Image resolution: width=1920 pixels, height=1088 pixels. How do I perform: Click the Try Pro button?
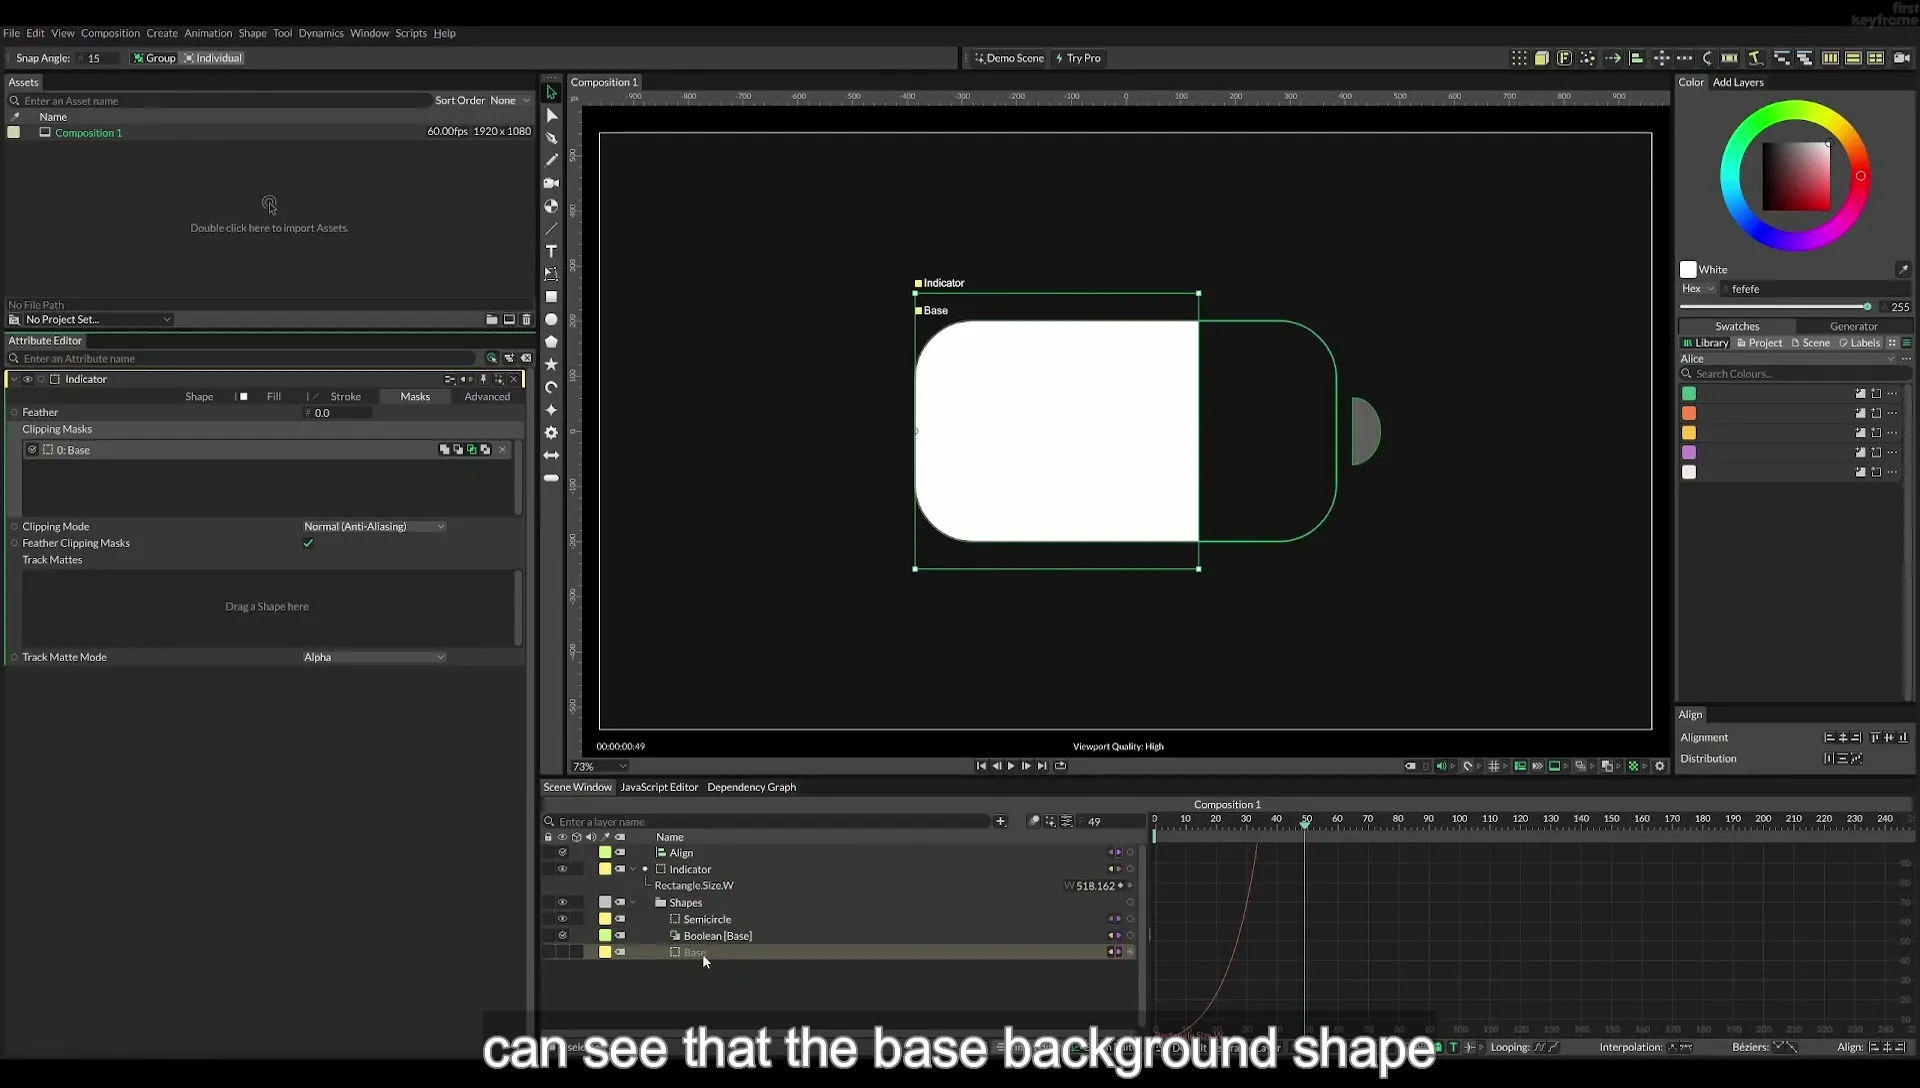tap(1078, 58)
